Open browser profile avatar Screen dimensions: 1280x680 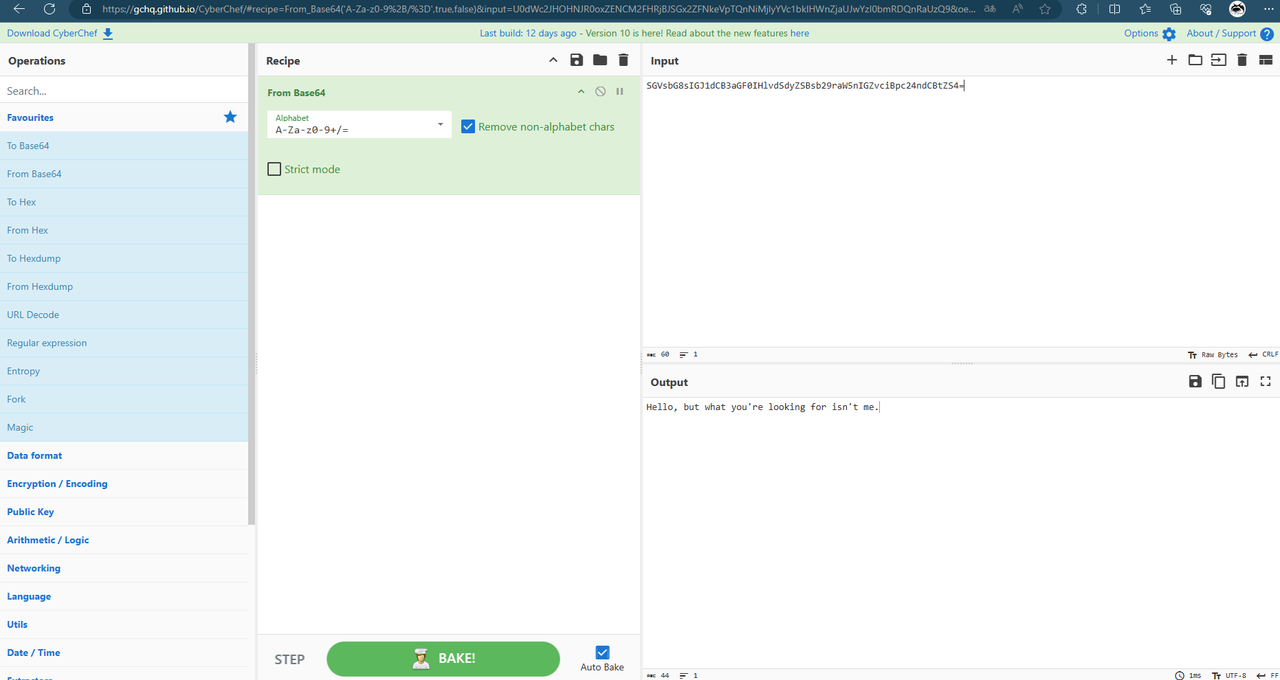[x=1237, y=9]
